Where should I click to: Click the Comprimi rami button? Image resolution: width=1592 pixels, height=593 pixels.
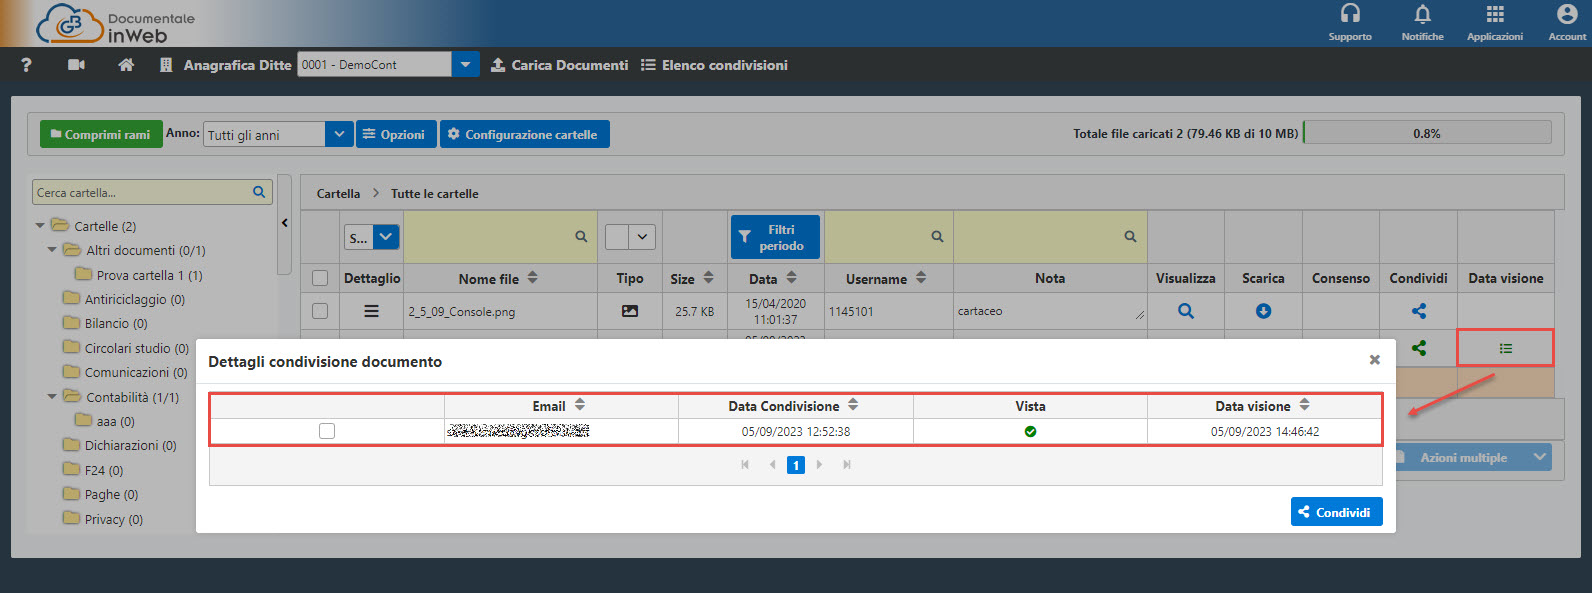[100, 134]
